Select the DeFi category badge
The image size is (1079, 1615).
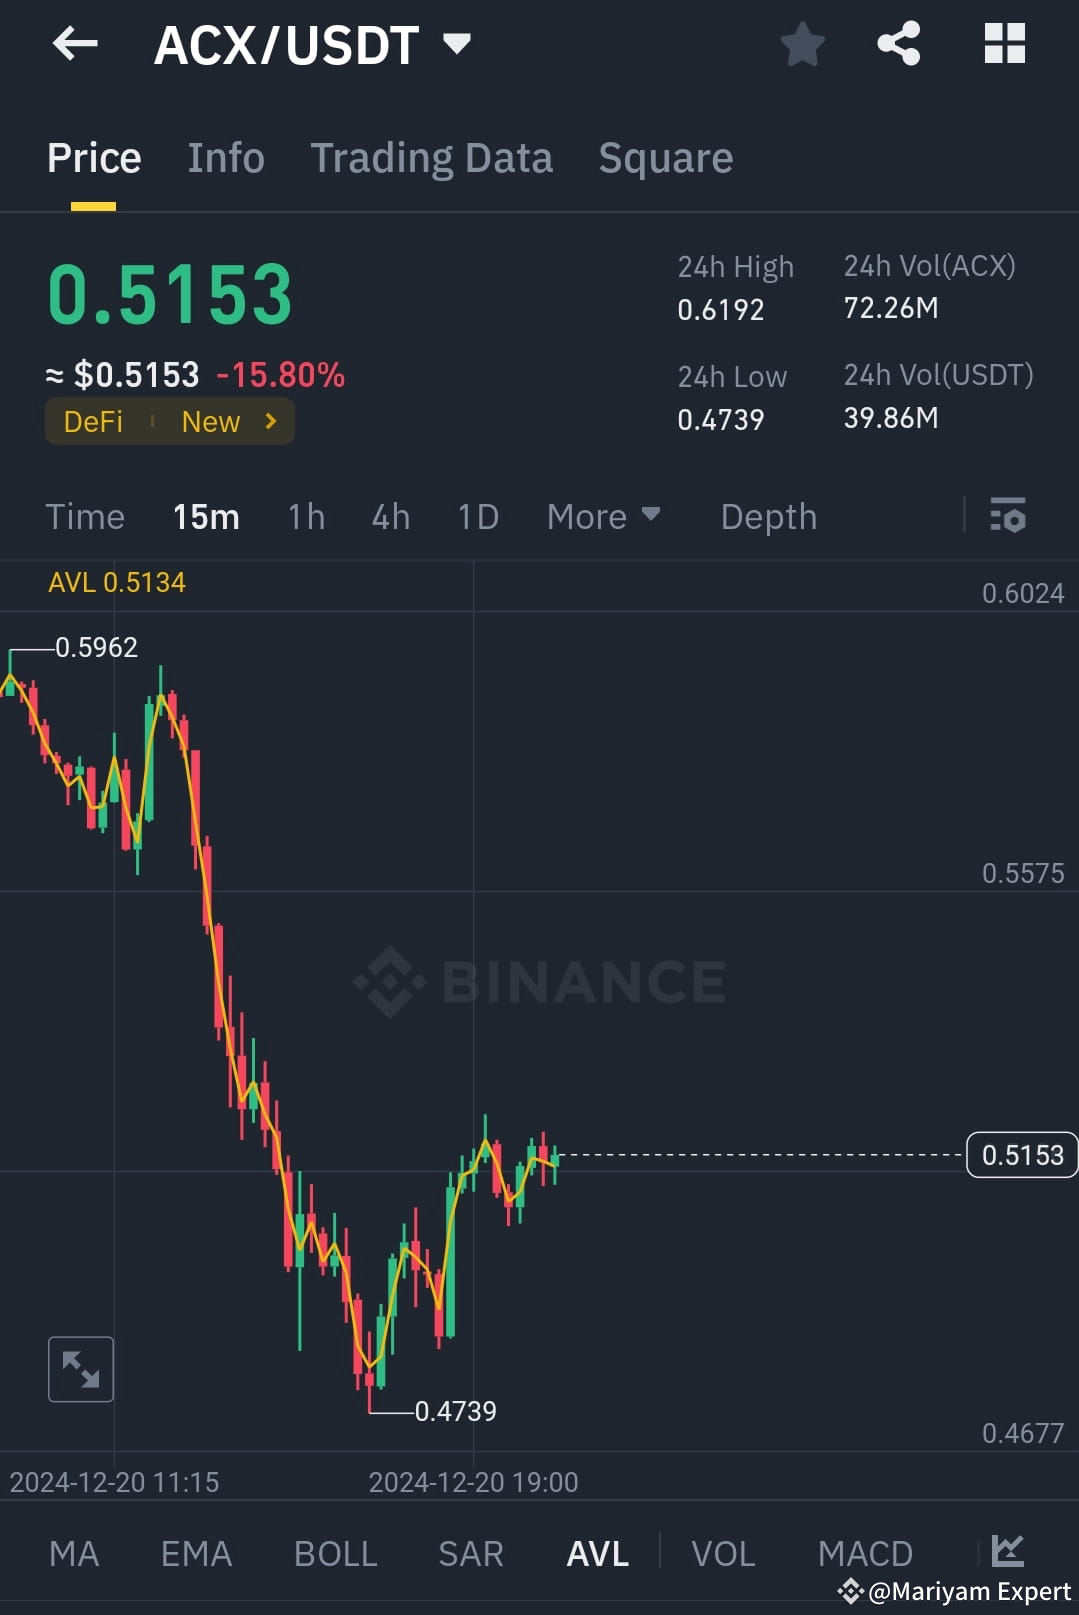pos(93,421)
